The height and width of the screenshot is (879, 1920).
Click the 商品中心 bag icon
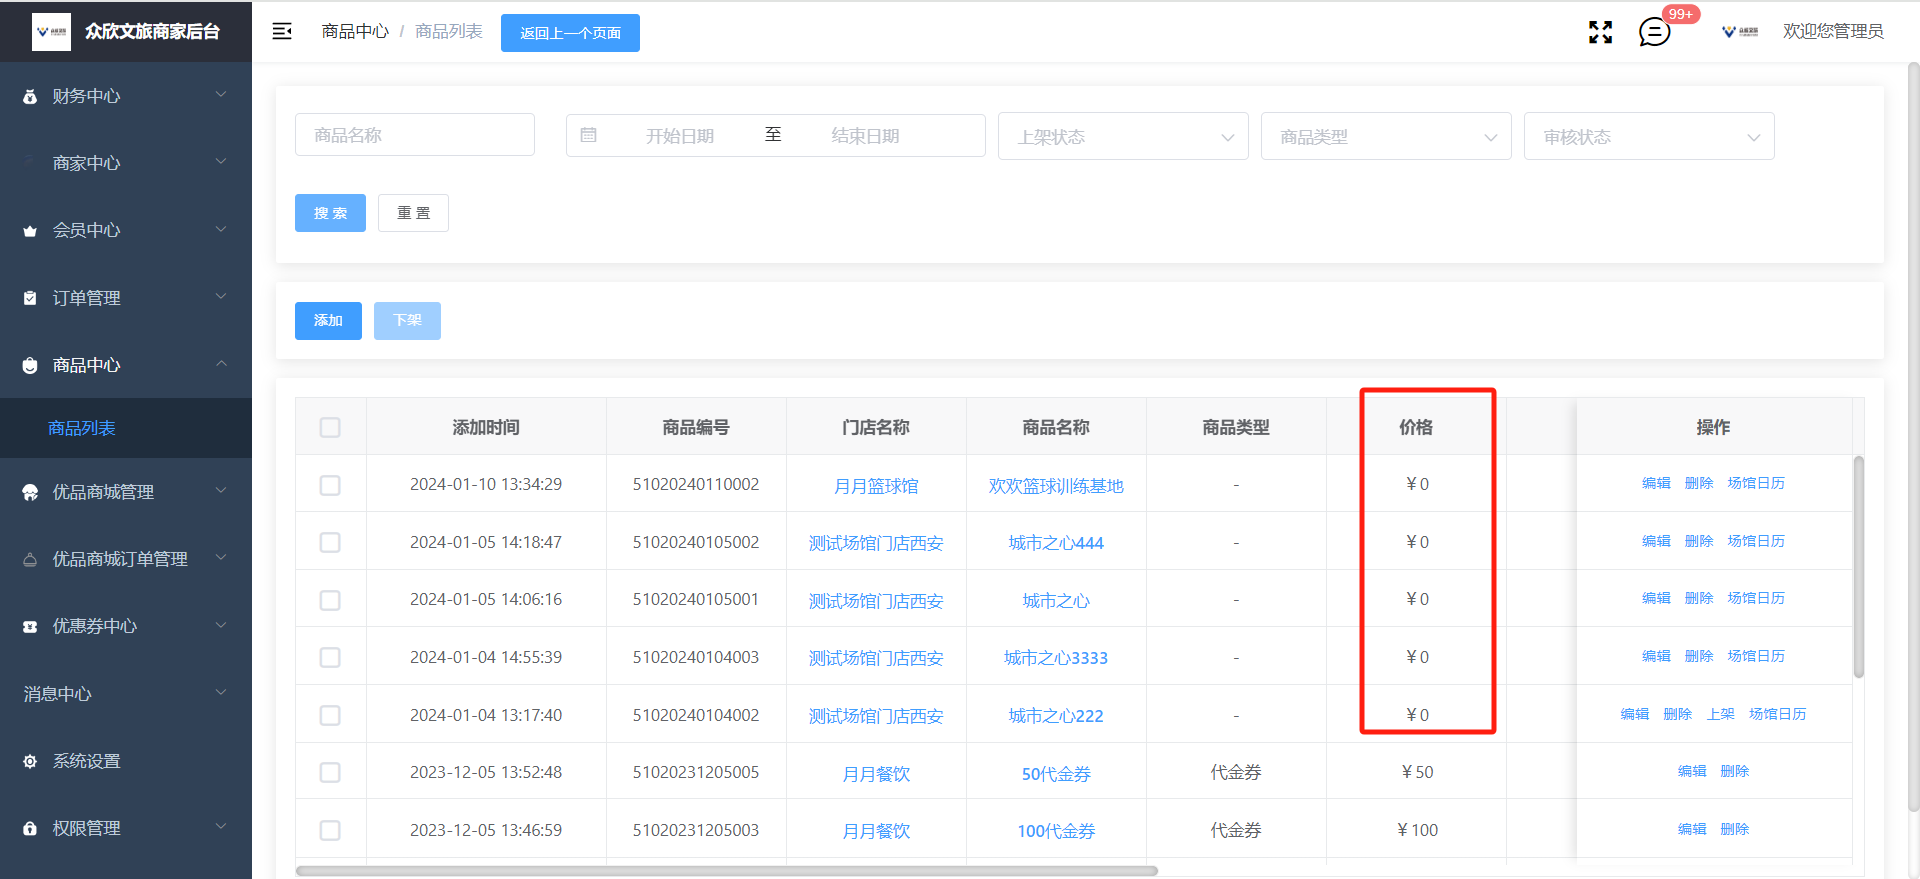(30, 365)
